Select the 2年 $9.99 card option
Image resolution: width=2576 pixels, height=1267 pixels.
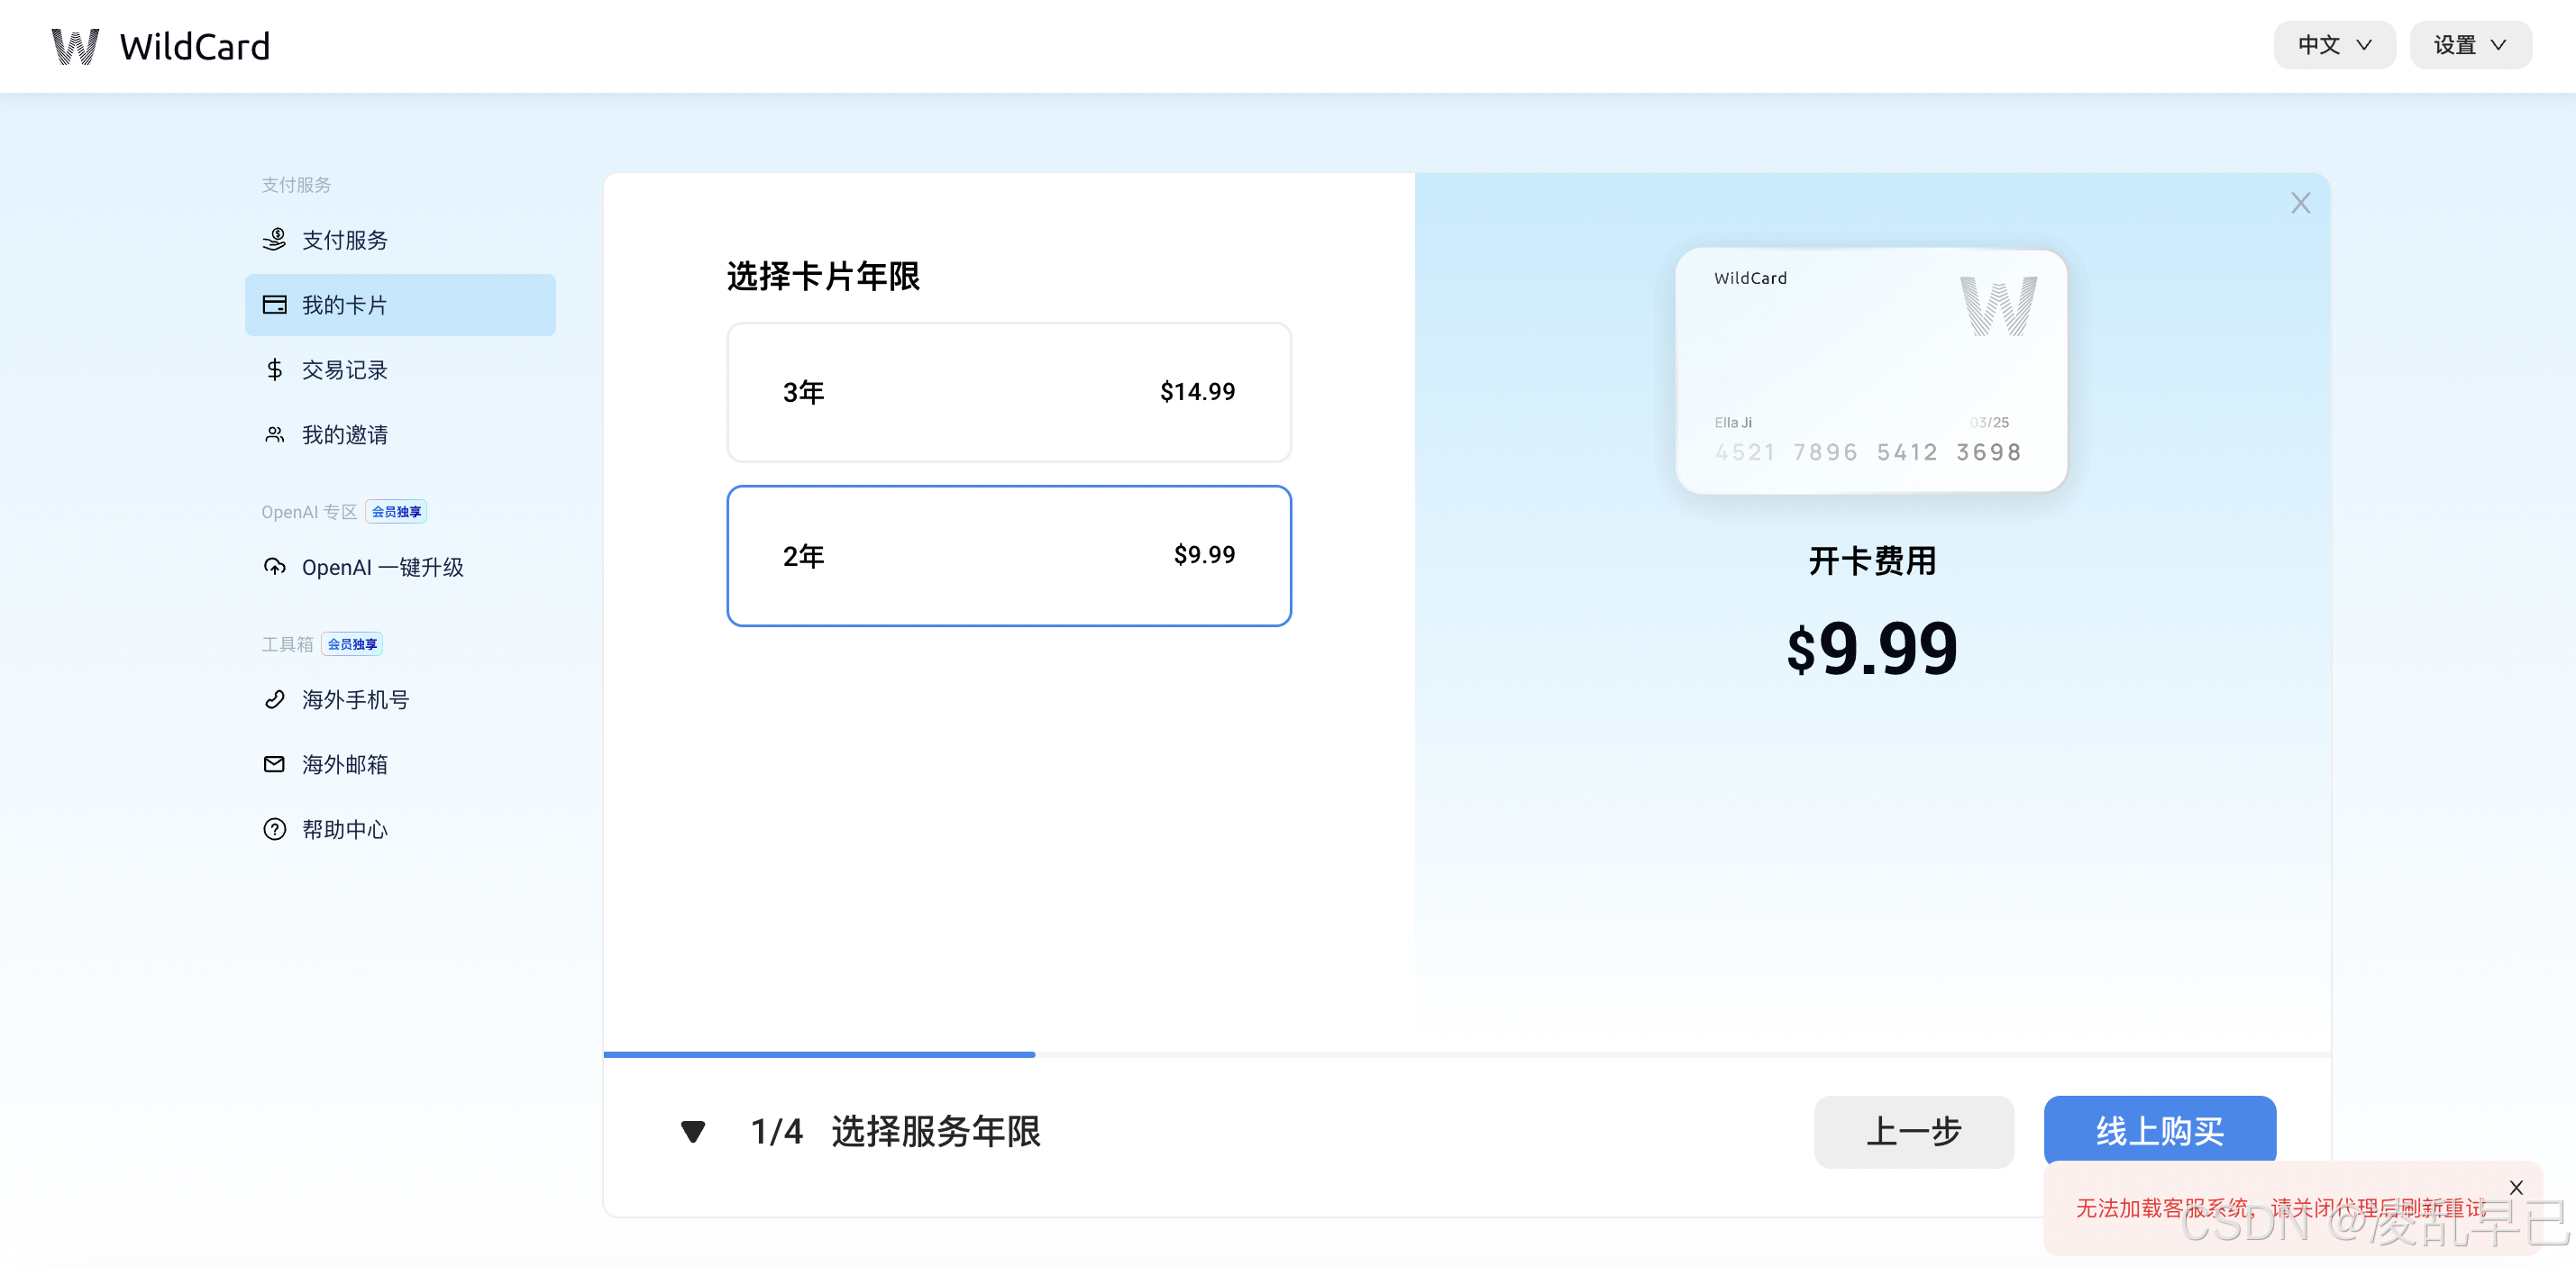point(1008,556)
